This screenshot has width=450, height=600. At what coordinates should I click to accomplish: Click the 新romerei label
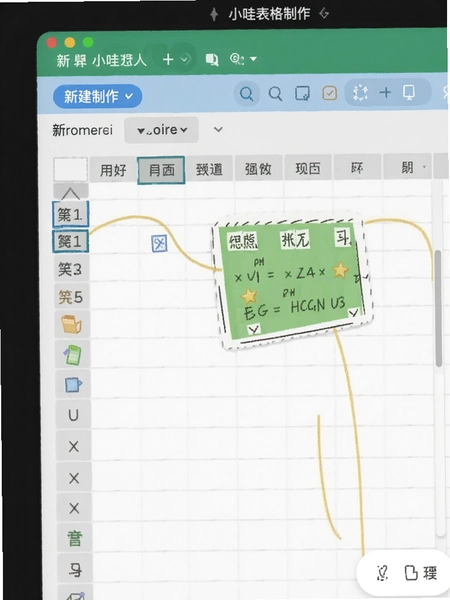click(82, 130)
